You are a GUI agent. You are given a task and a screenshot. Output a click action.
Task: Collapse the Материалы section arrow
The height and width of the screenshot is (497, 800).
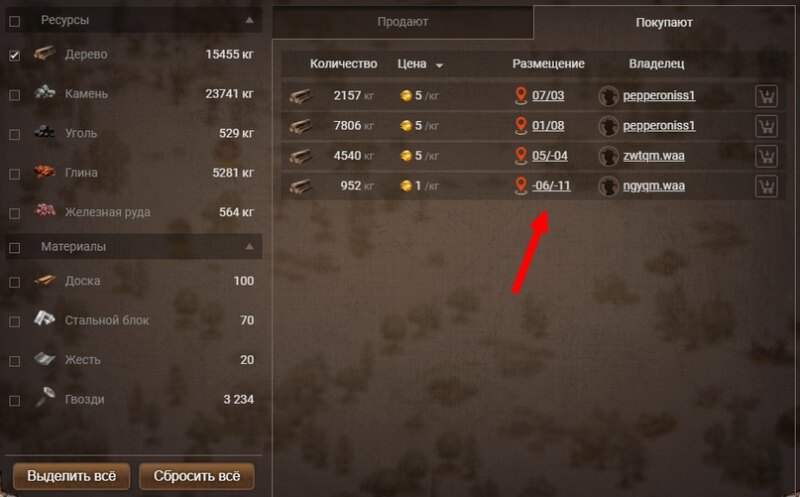[249, 247]
